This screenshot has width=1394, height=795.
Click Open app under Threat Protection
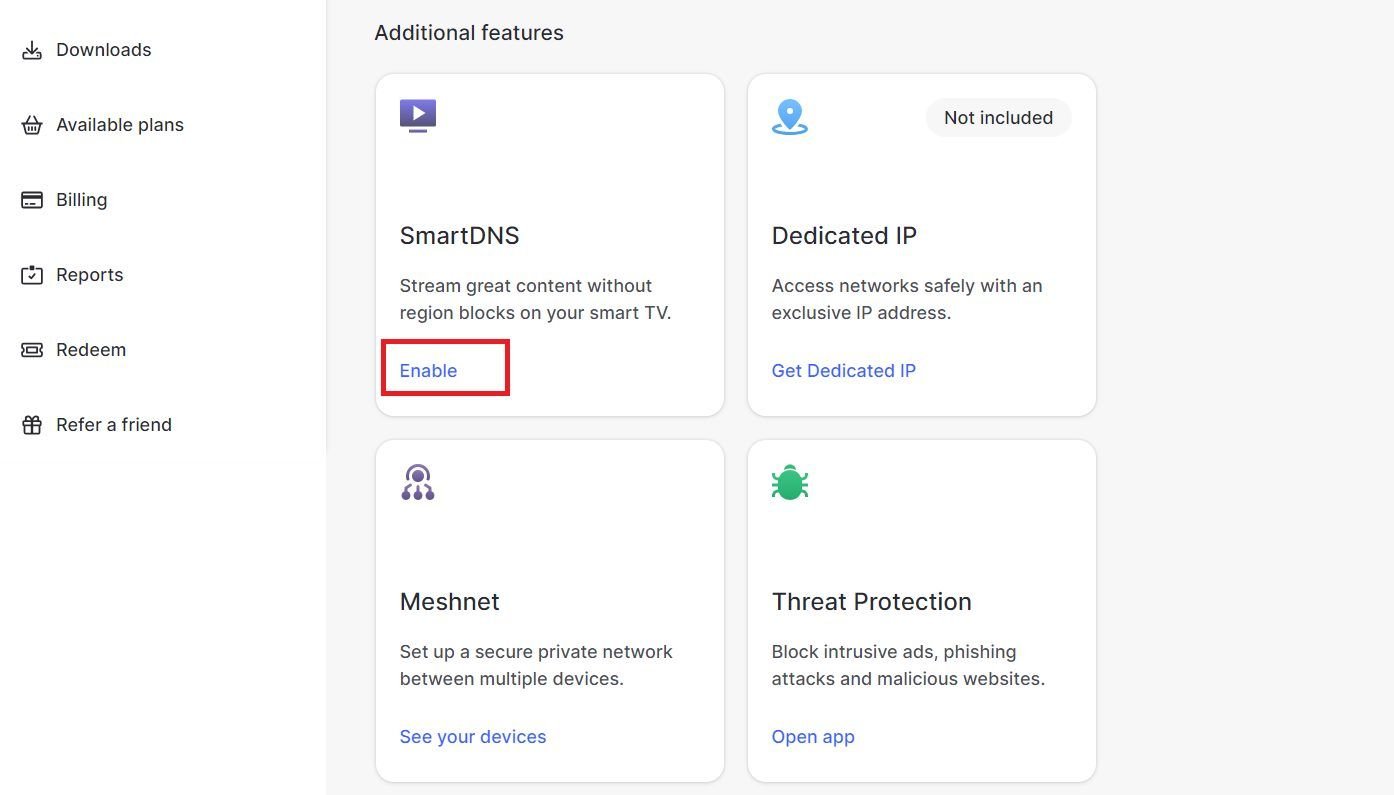pyautogui.click(x=813, y=737)
